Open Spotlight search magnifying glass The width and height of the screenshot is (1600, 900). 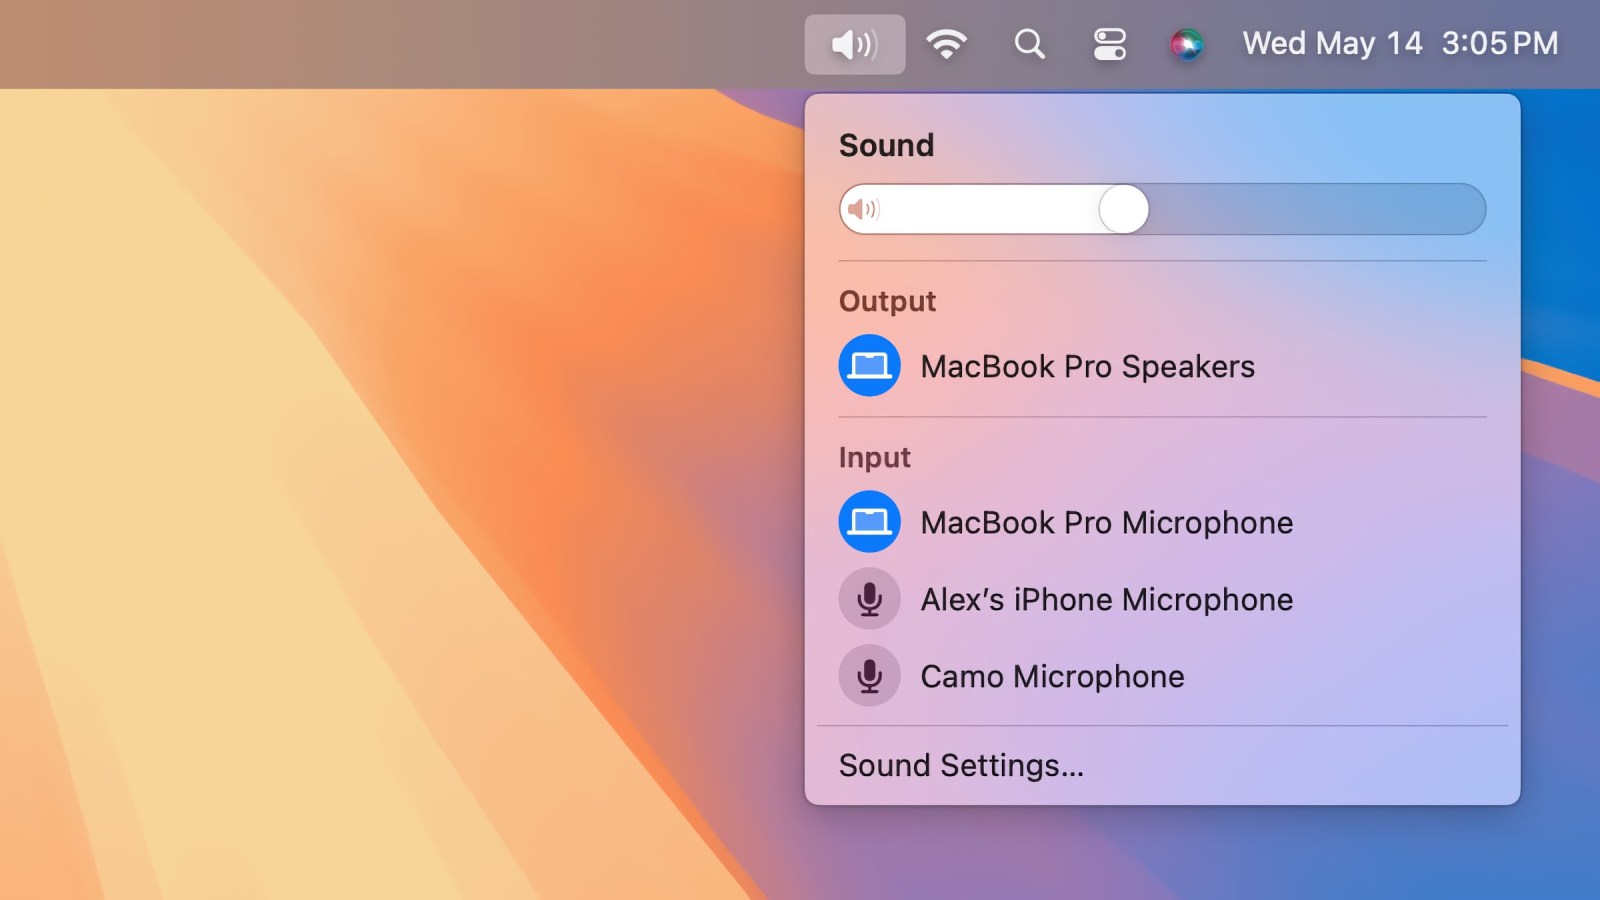coord(1029,44)
